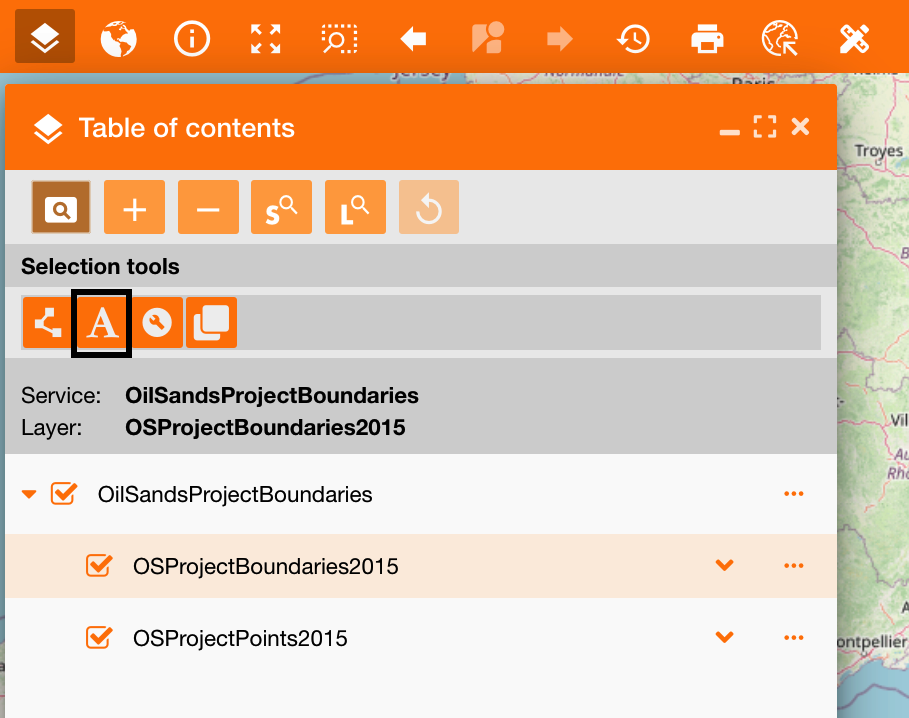
Task: Select the OSProjectBoundaries2015 layer name
Action: coord(266,566)
